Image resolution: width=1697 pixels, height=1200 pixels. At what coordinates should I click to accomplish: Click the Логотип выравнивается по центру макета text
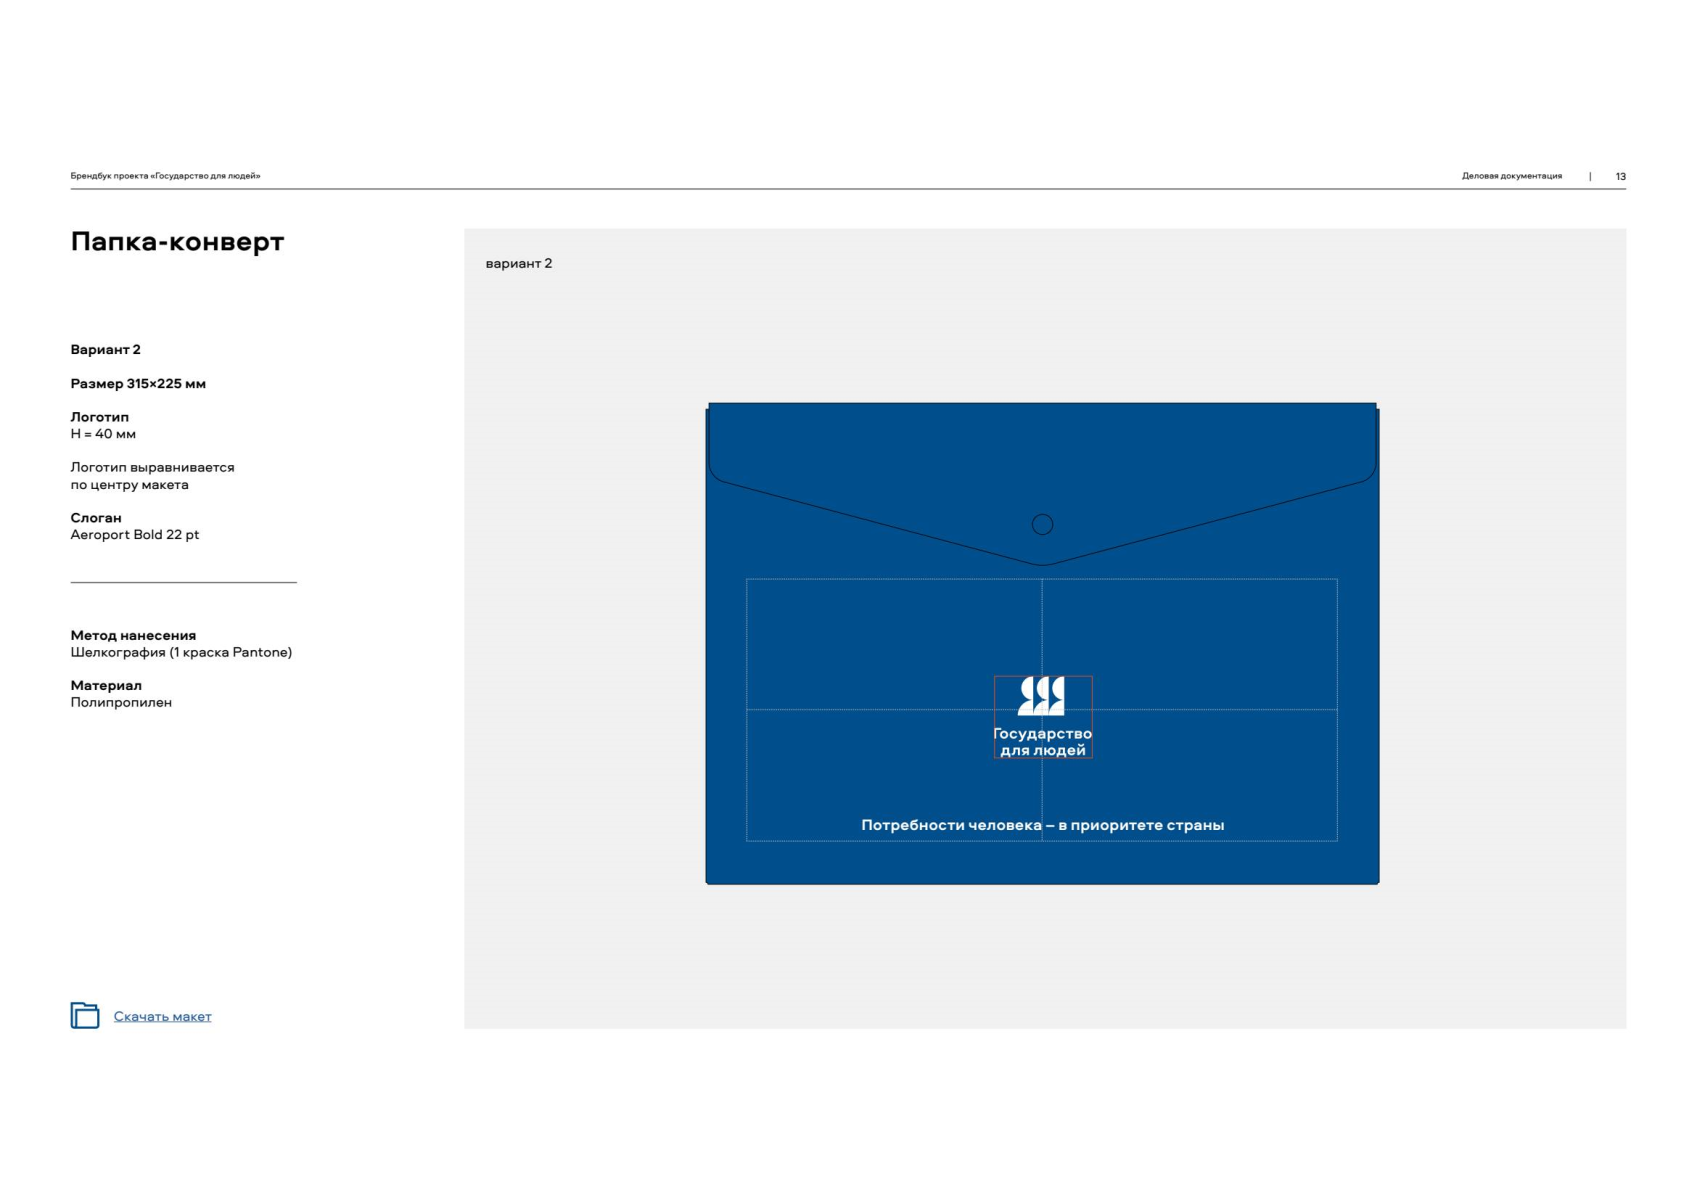click(x=152, y=476)
